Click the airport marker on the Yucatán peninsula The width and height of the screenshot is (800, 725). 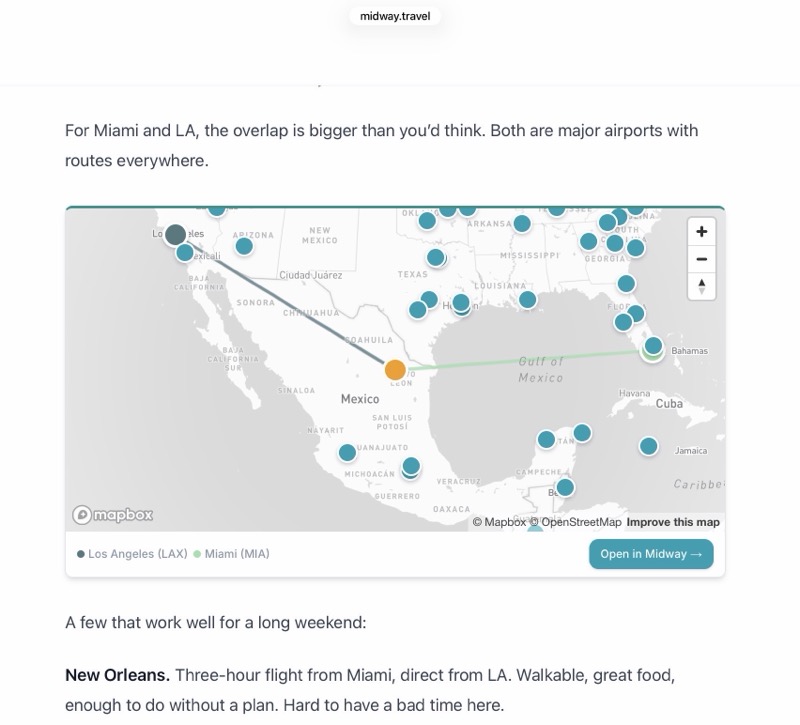click(x=547, y=438)
